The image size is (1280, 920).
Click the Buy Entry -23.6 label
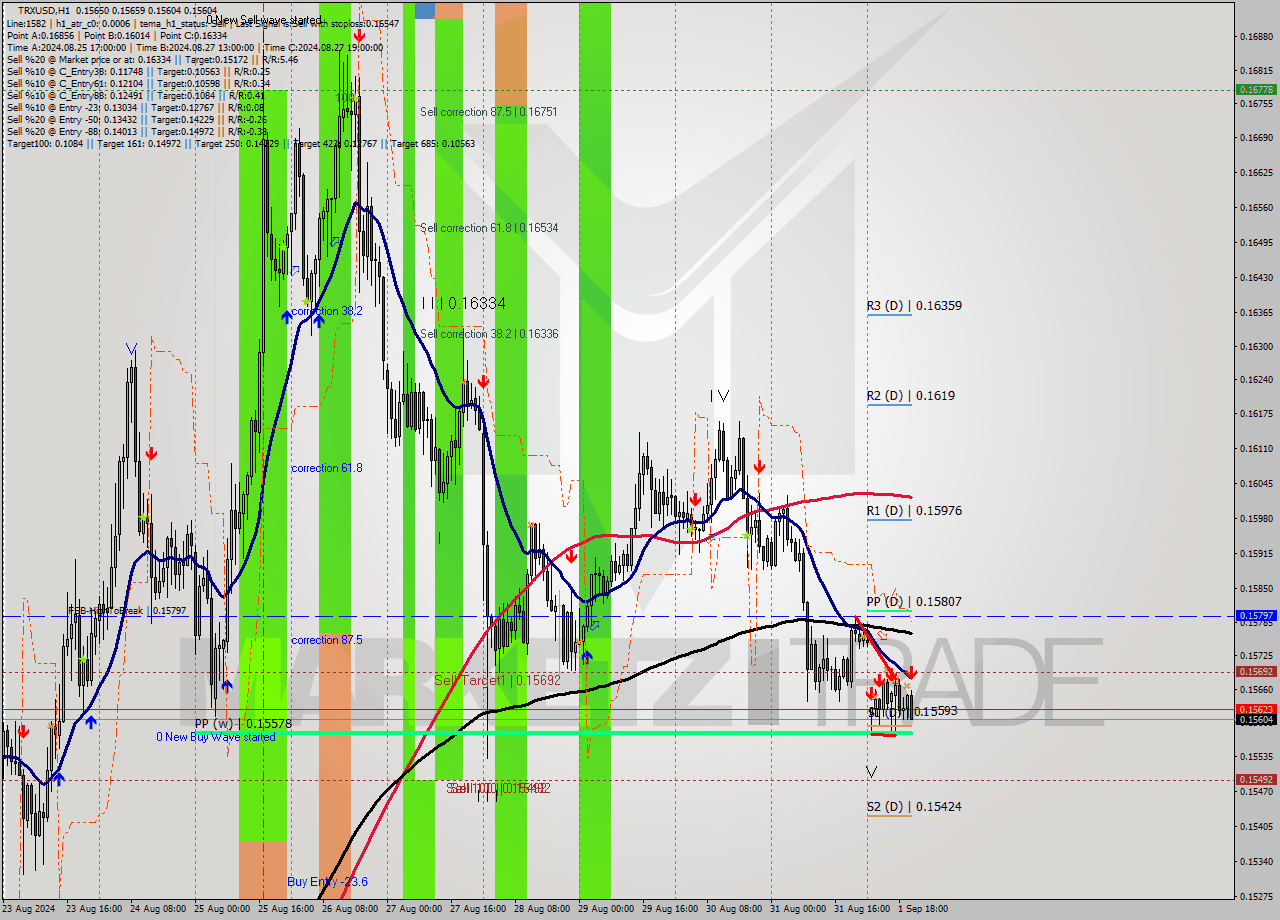point(327,881)
